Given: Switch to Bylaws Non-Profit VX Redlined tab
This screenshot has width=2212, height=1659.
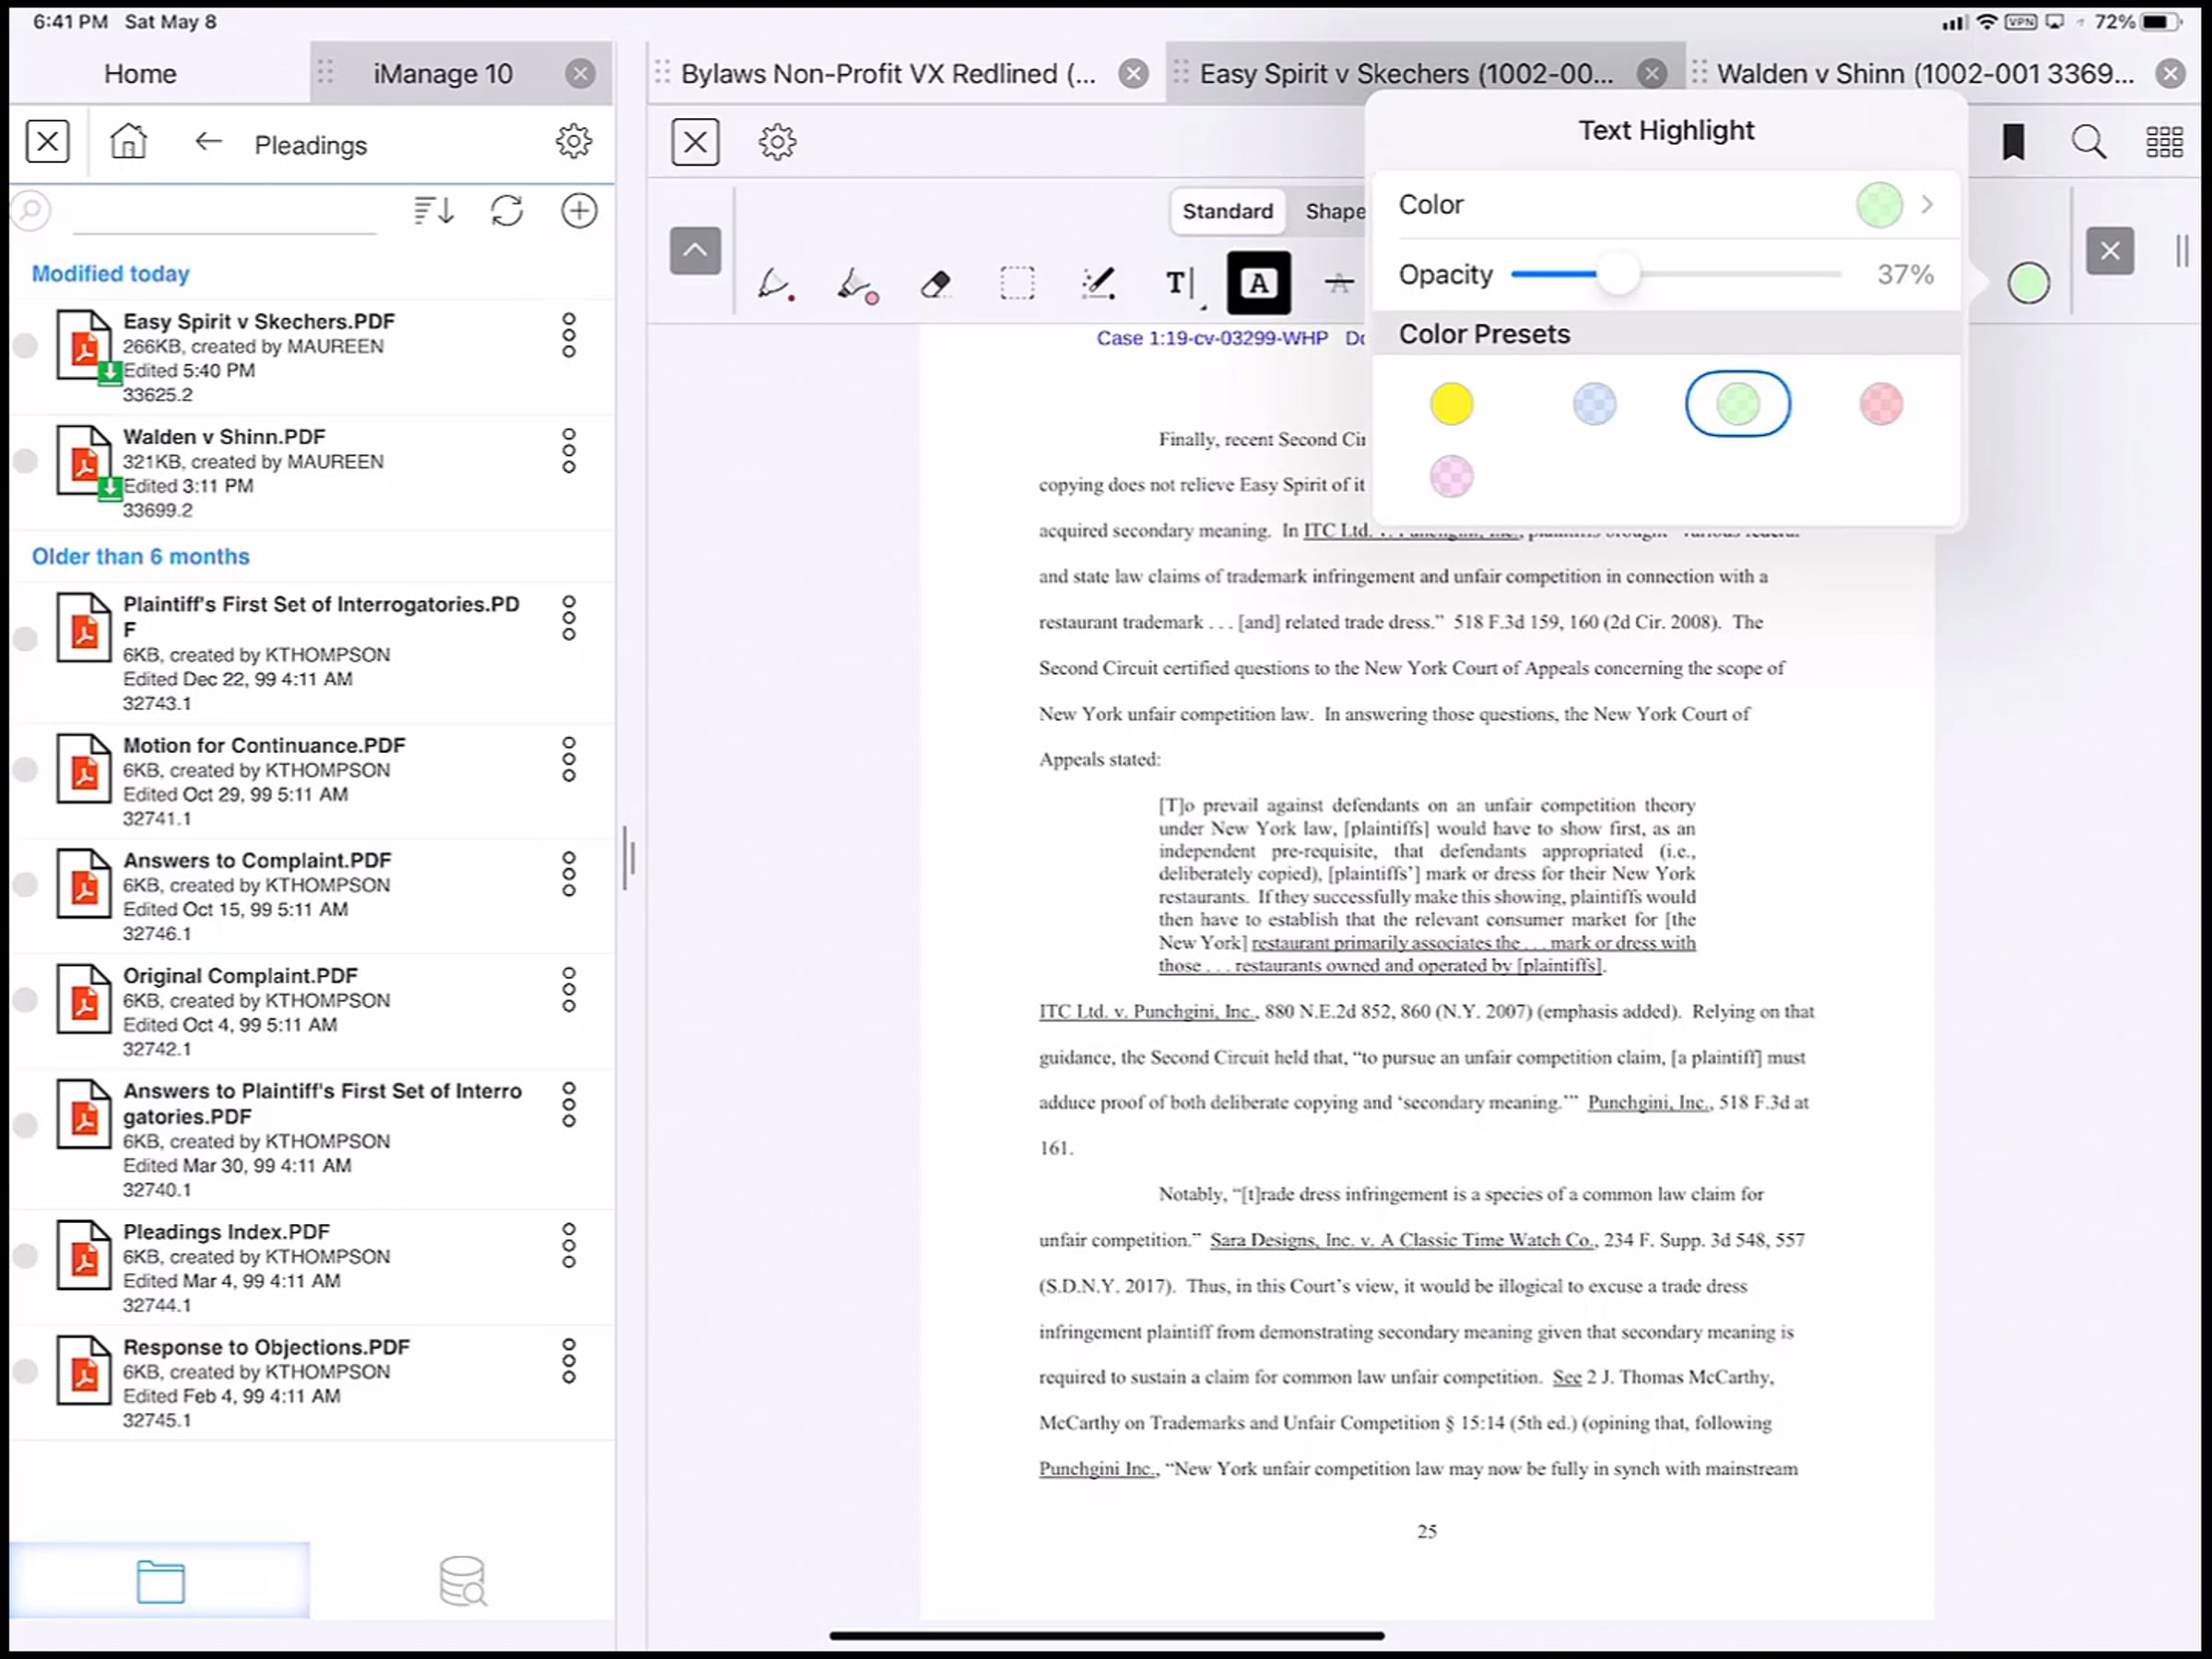Looking at the screenshot, I should 887,74.
